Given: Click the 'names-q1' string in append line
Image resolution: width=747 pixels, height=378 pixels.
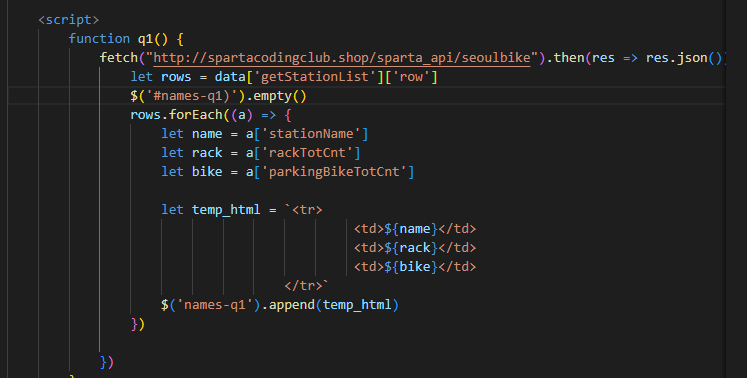Looking at the screenshot, I should point(214,305).
